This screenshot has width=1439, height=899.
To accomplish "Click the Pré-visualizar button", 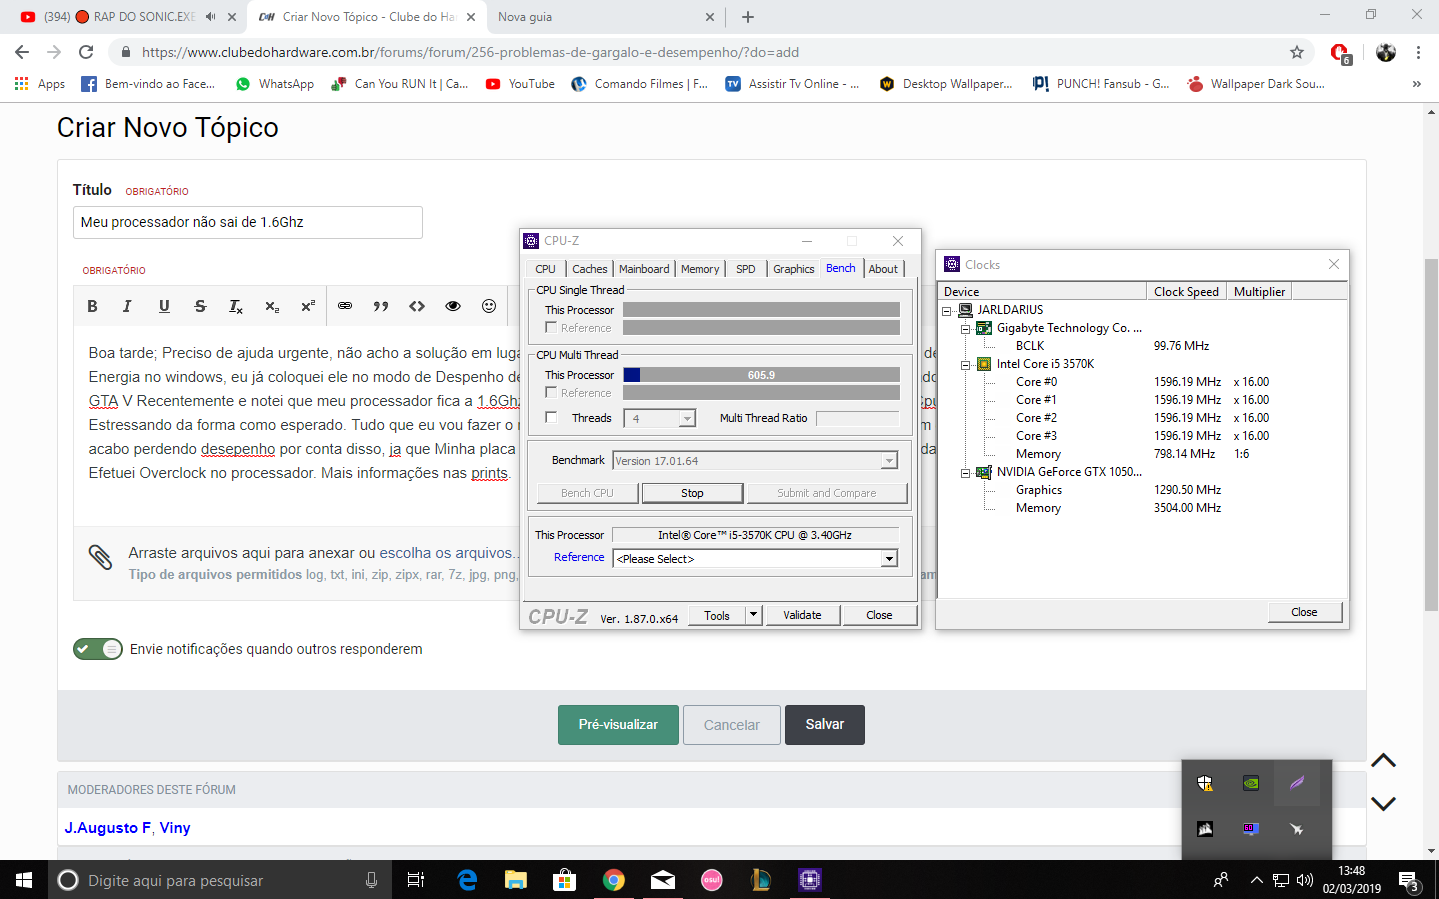I will 618,725.
